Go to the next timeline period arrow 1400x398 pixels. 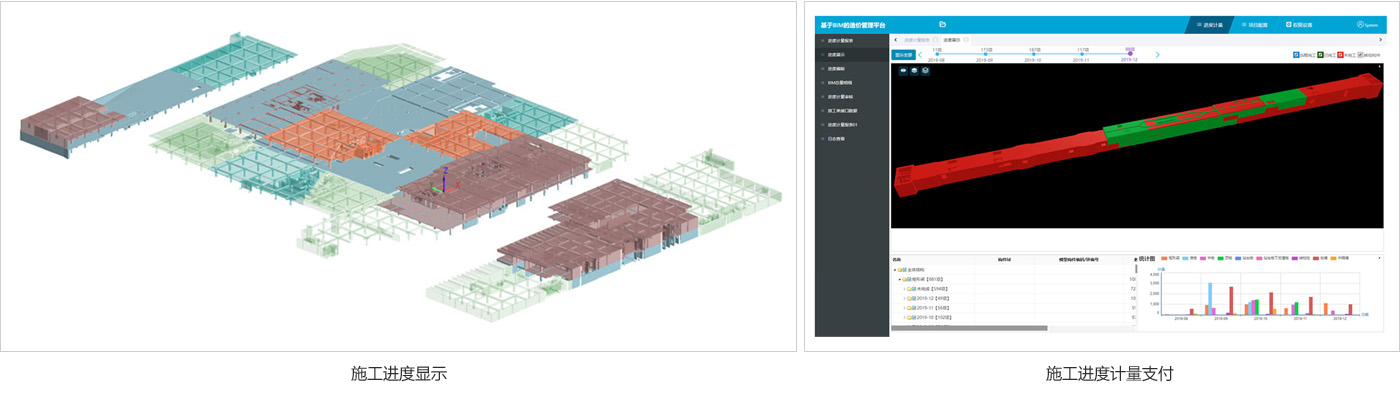pos(1158,54)
